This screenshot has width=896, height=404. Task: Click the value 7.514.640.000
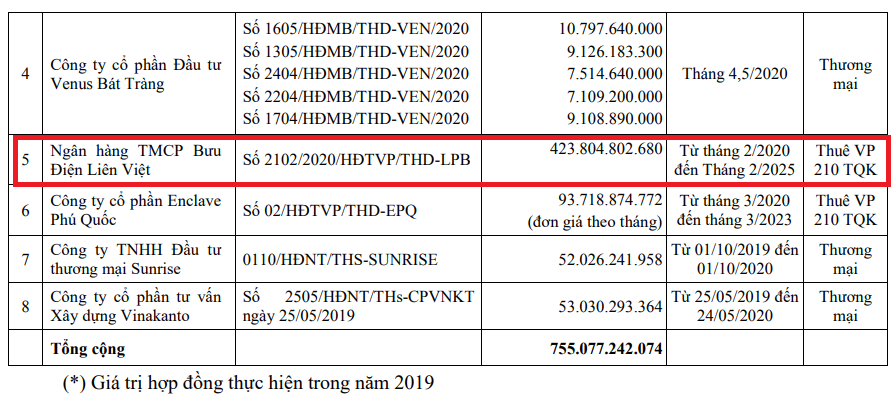click(614, 74)
